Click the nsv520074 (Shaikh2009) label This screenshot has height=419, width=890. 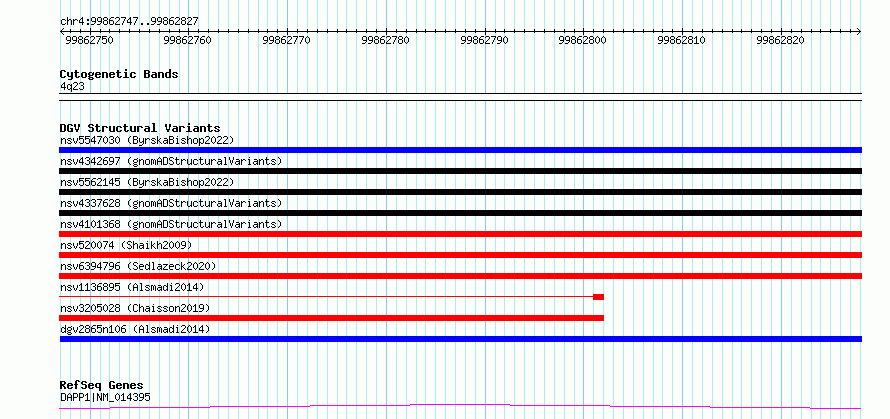coord(126,245)
